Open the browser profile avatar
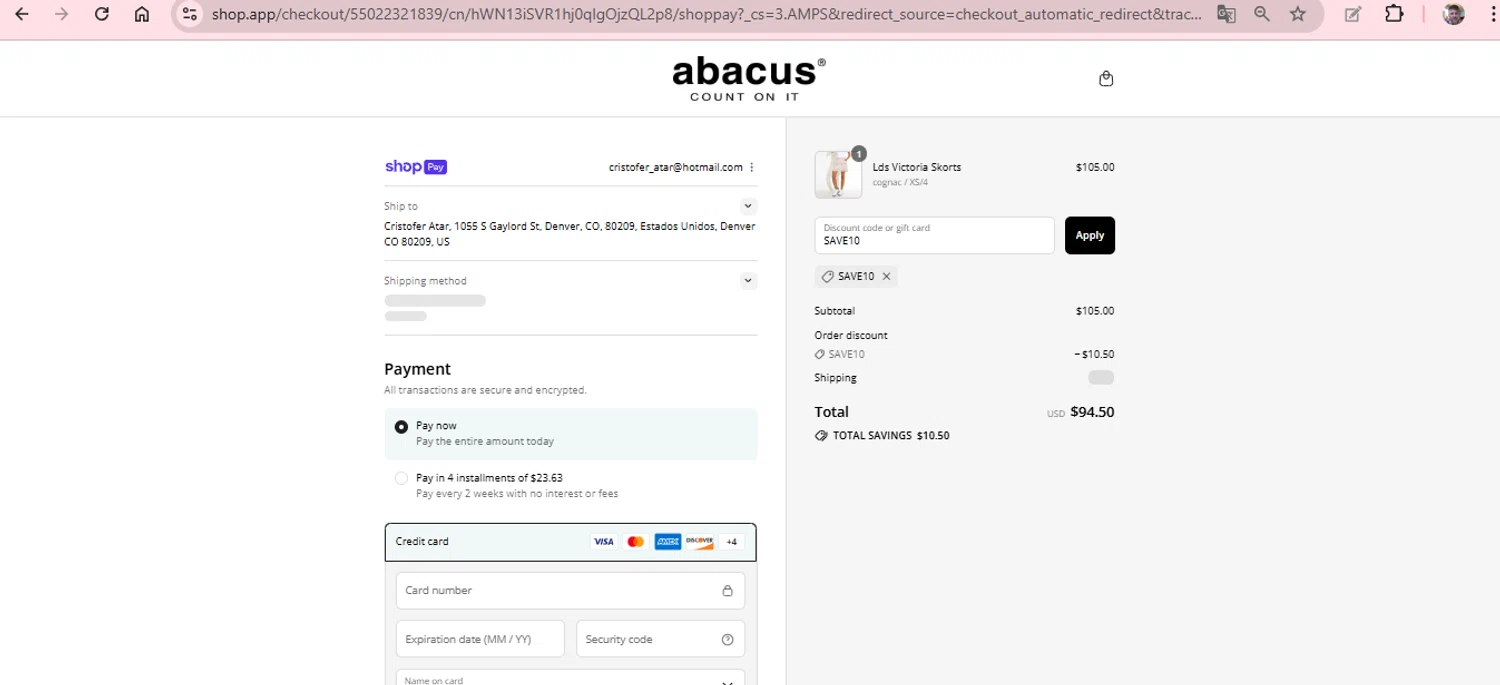The width and height of the screenshot is (1500, 685). pos(1454,14)
